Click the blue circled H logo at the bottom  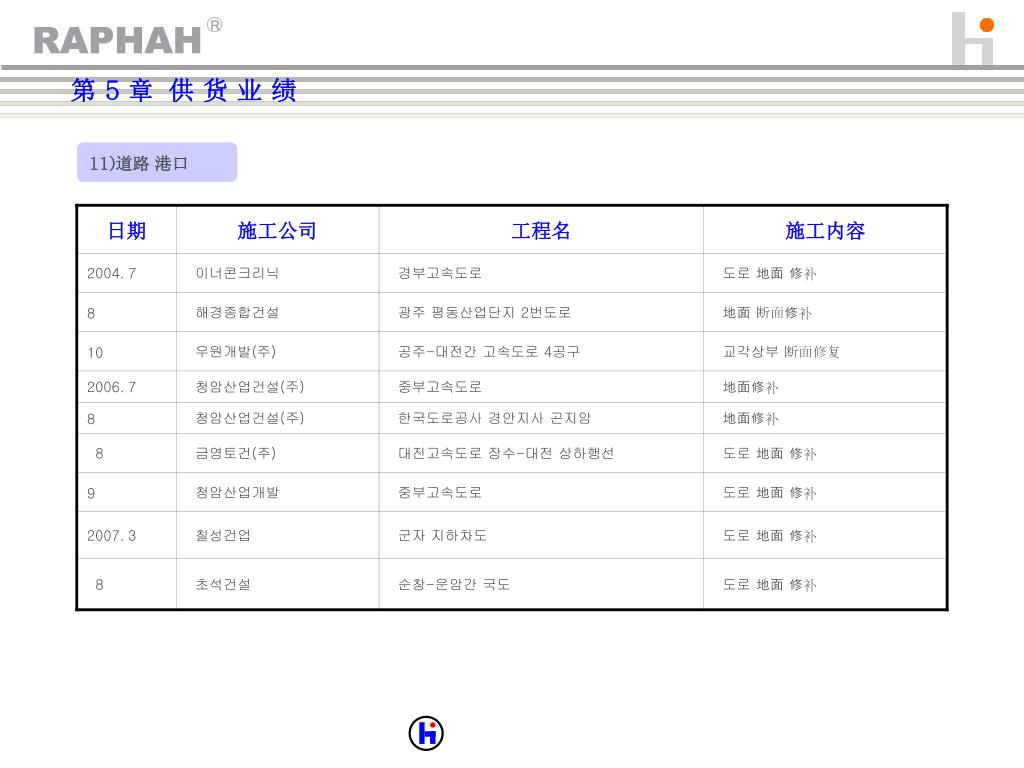(x=426, y=733)
